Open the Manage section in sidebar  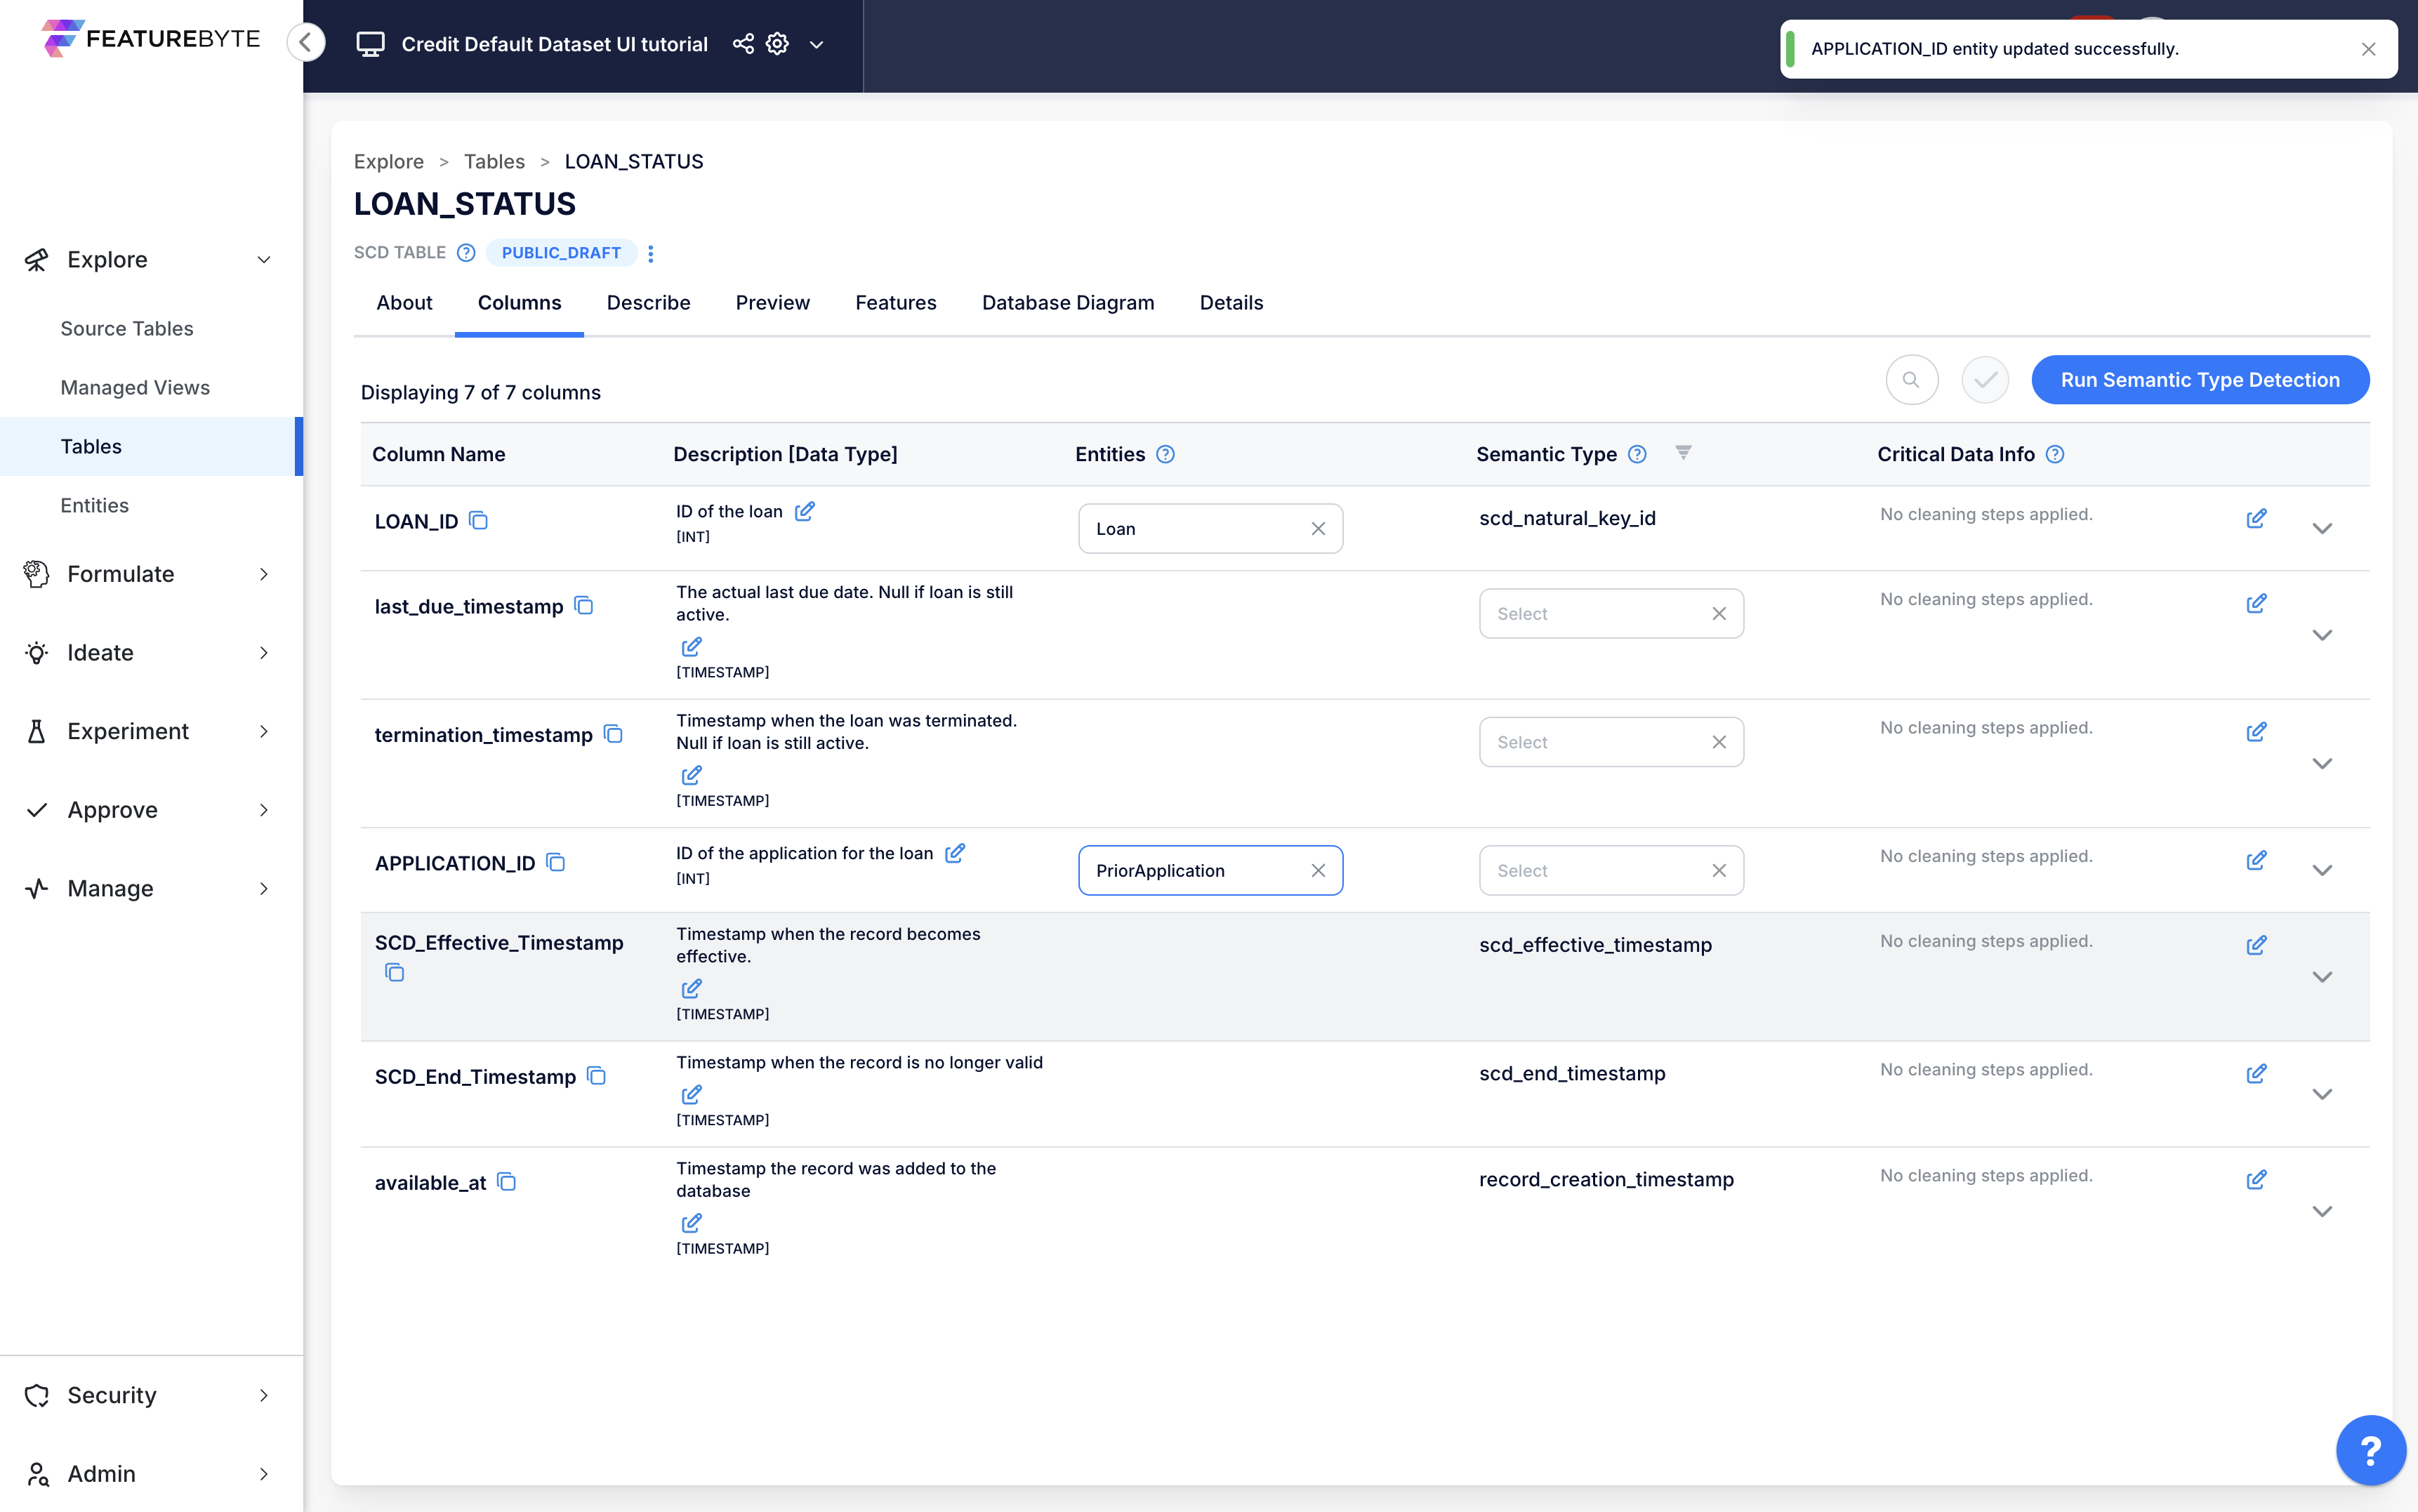point(110,888)
